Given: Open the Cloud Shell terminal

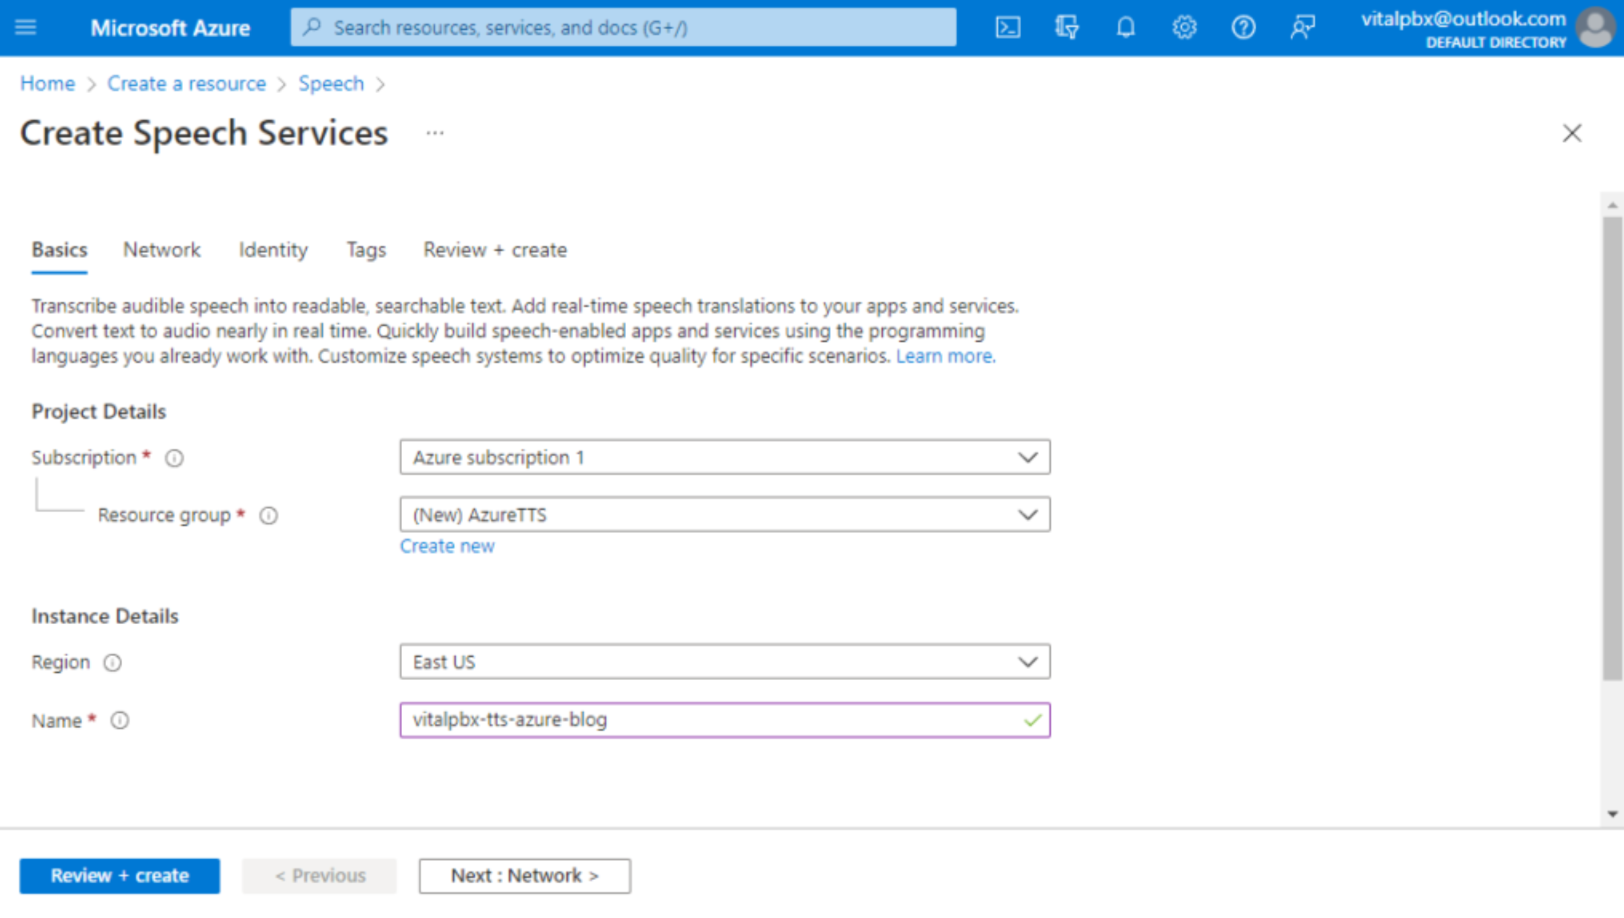Looking at the screenshot, I should [1007, 27].
